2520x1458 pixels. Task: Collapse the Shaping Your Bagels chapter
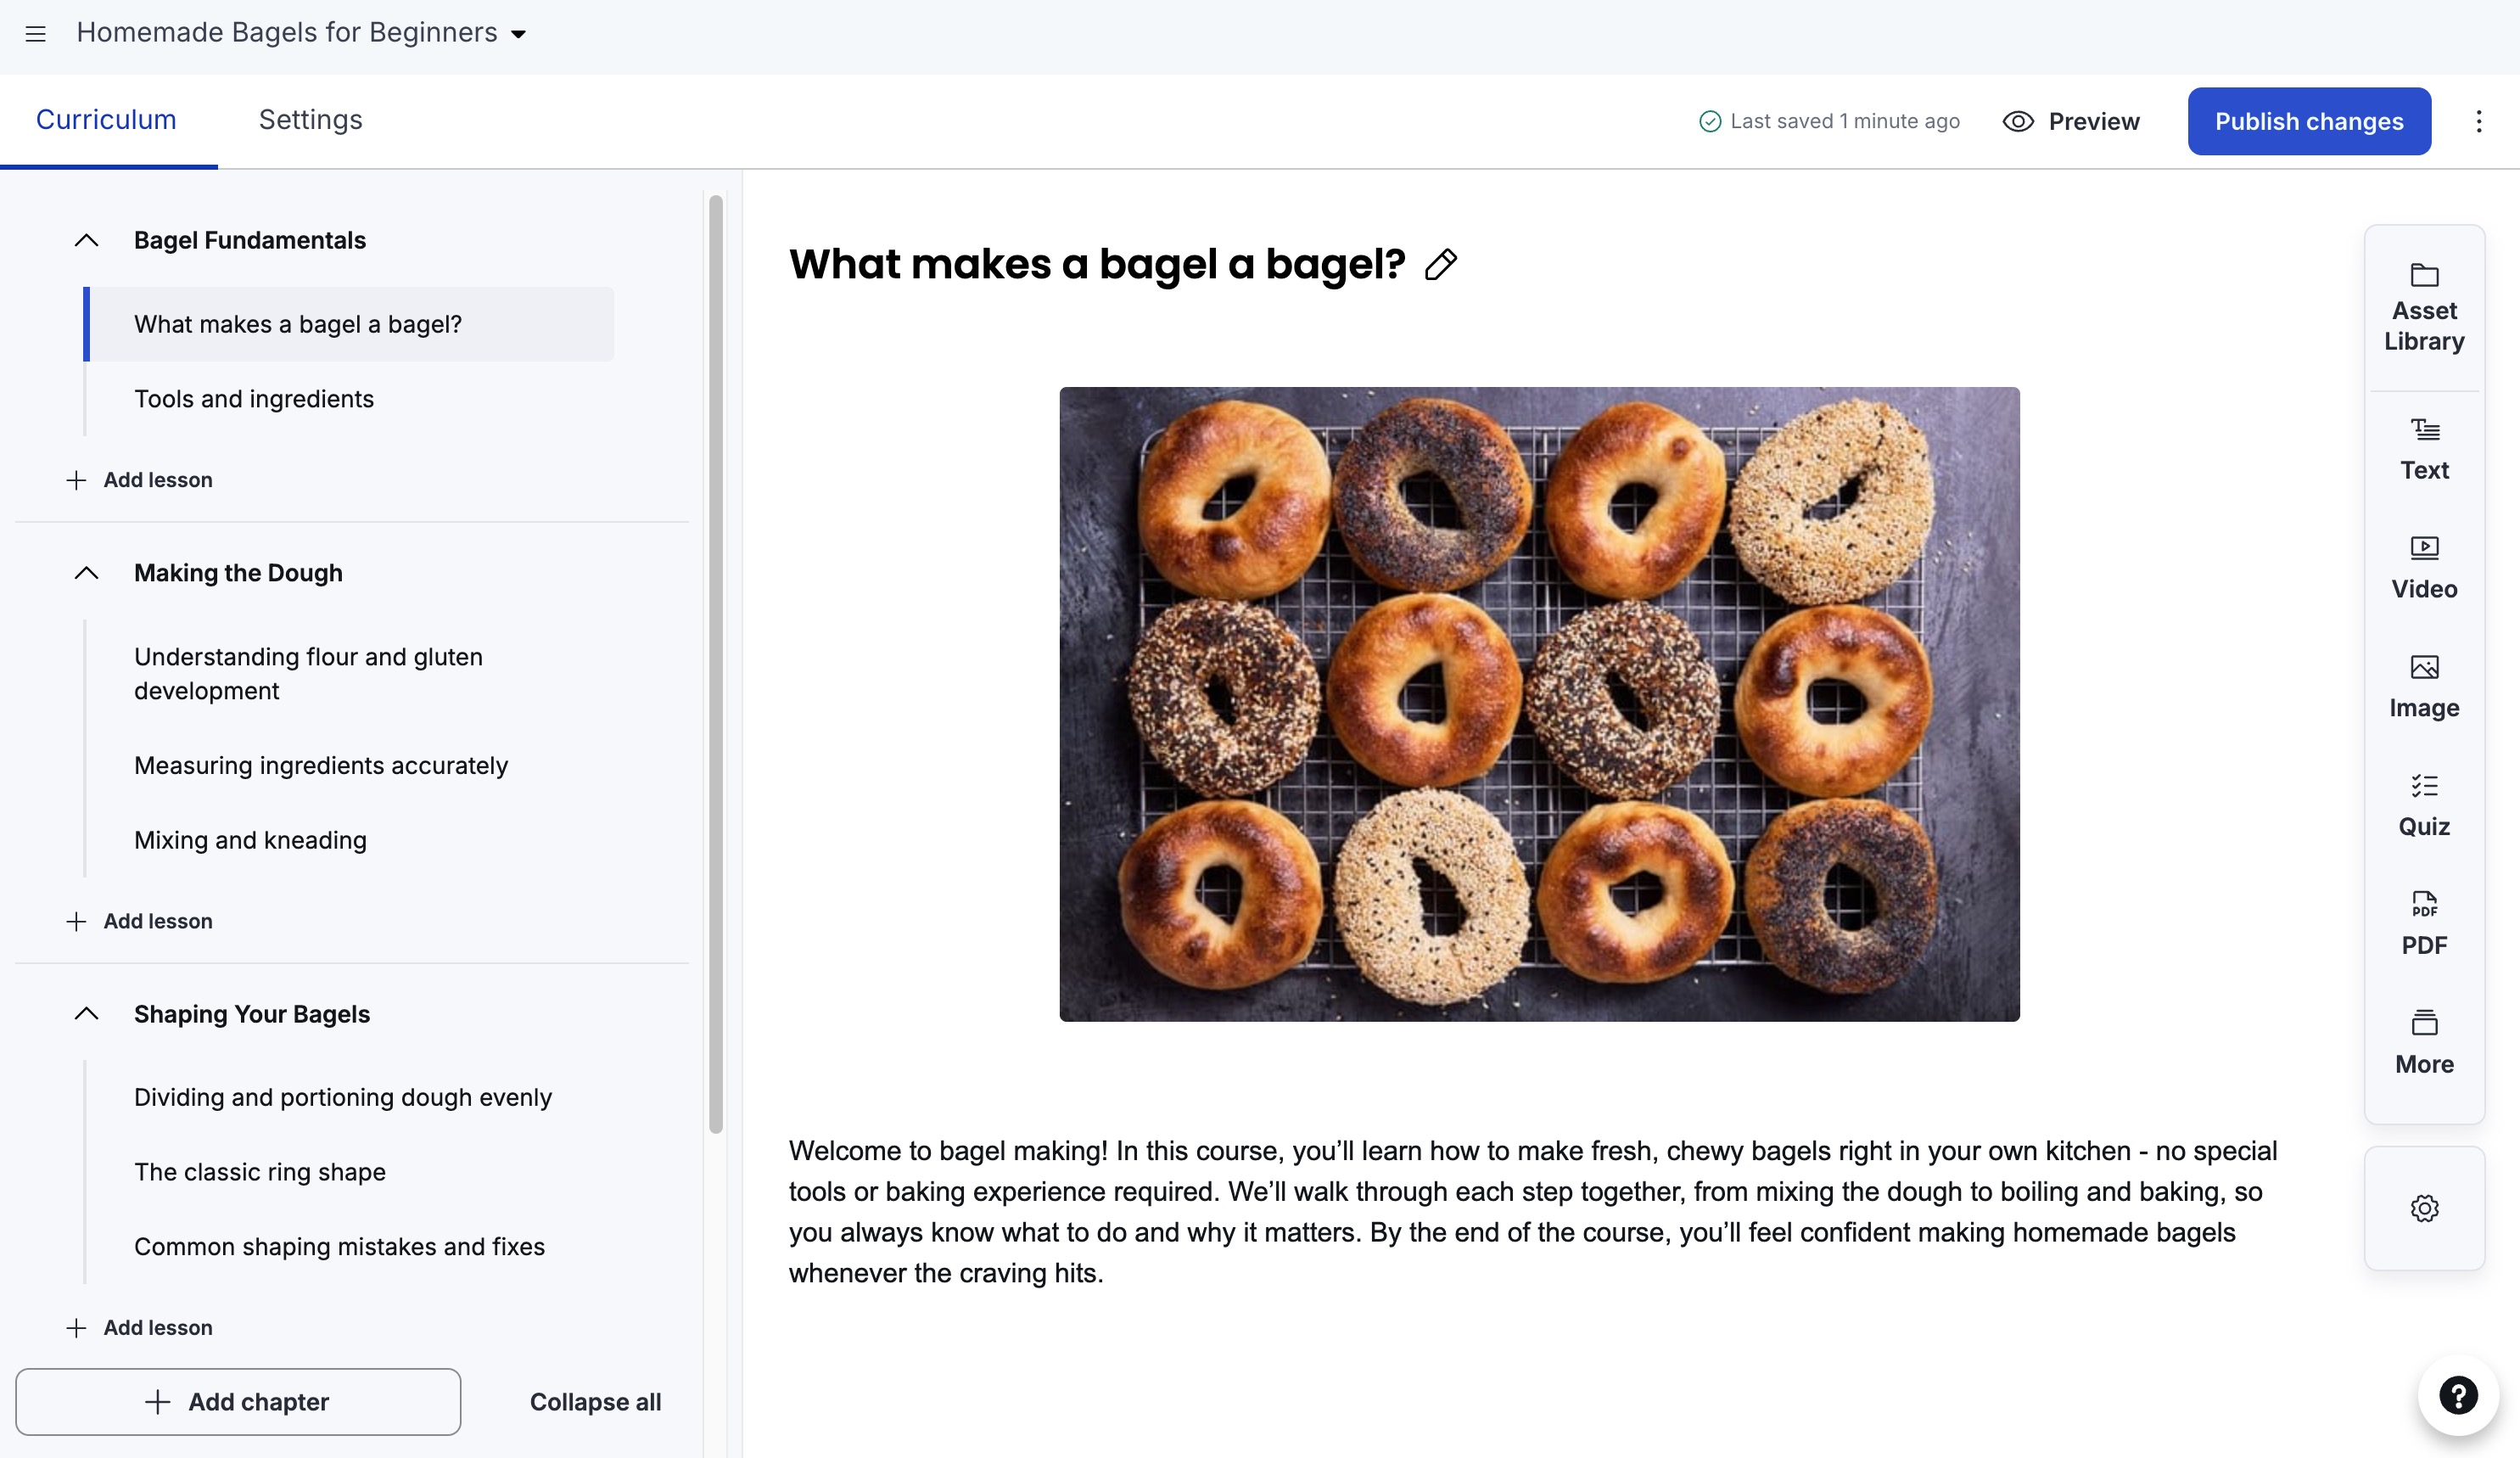[87, 1014]
